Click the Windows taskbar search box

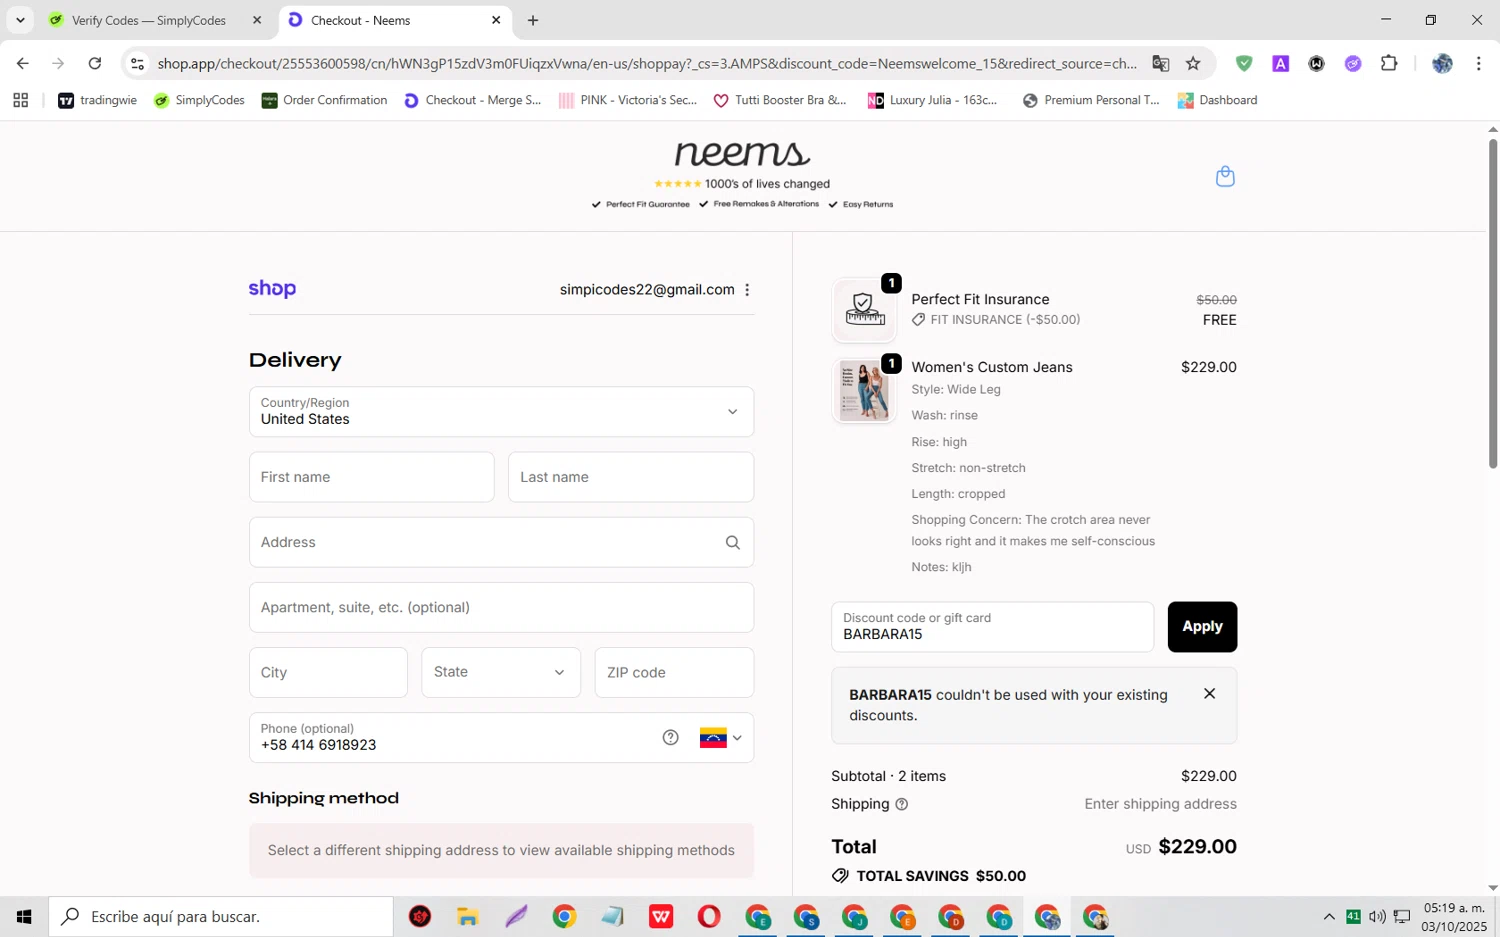(221, 916)
